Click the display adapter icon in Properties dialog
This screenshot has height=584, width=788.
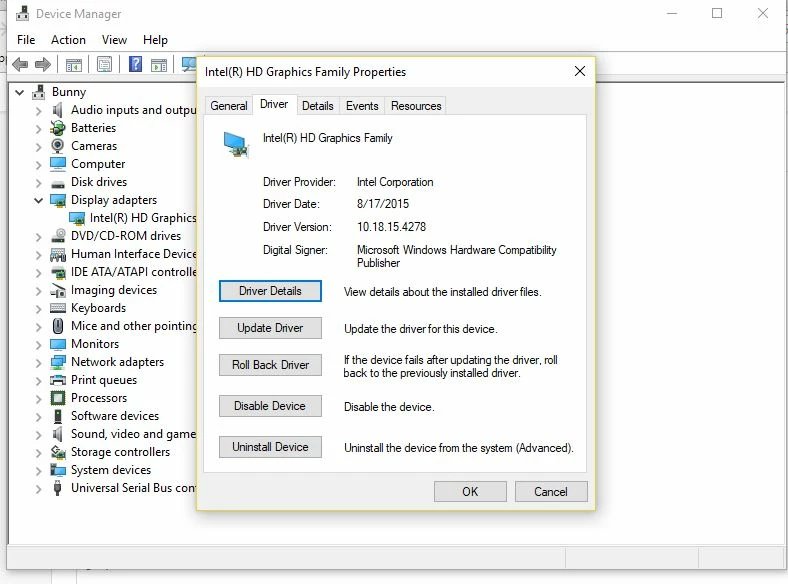(x=236, y=144)
